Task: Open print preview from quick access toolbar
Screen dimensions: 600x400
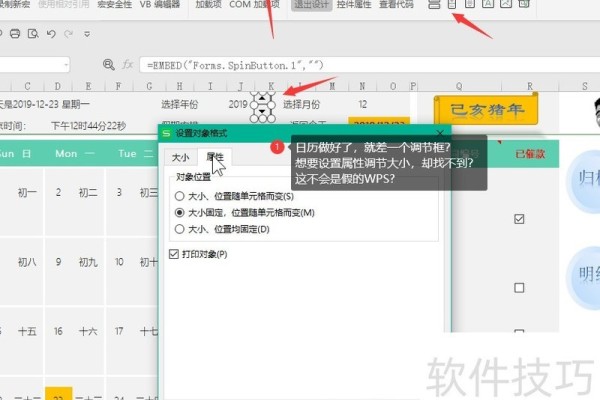Action: [x=33, y=34]
